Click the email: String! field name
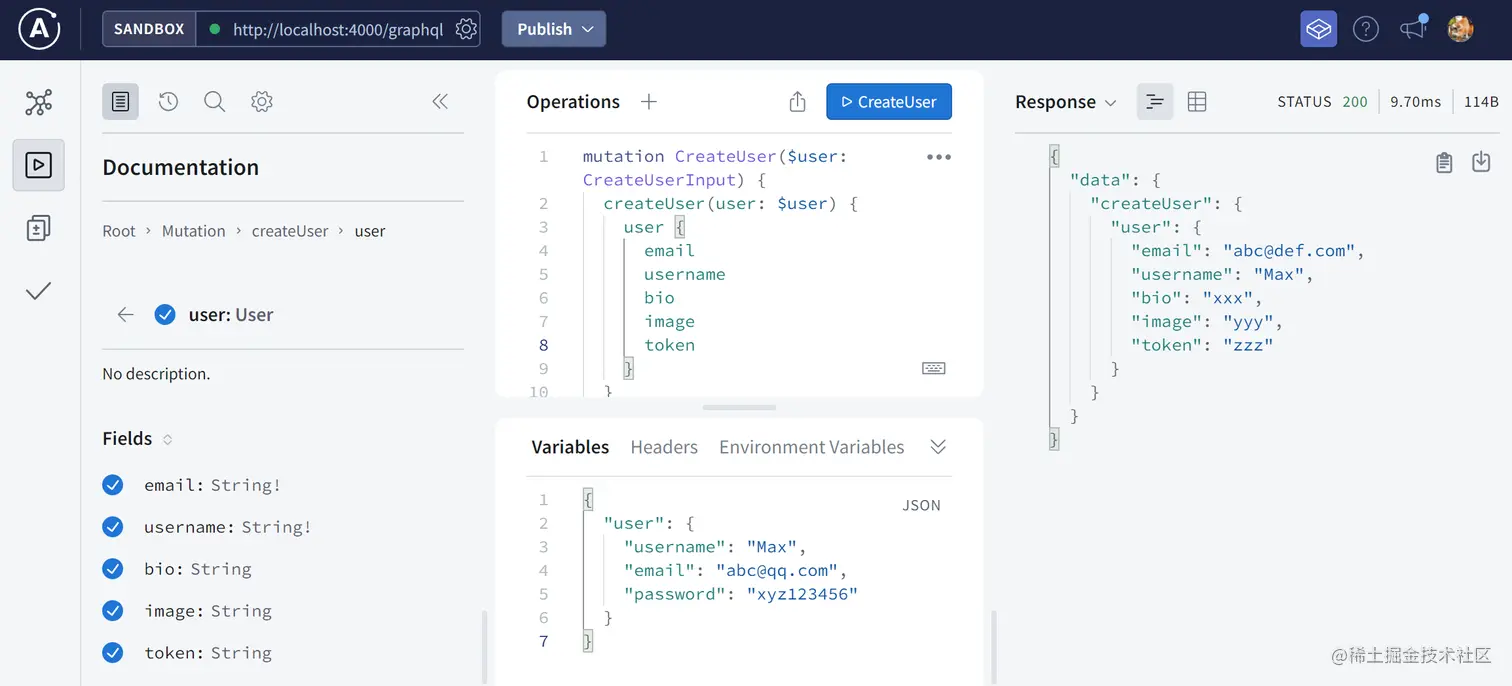Viewport: 1512px width, 686px height. point(212,485)
